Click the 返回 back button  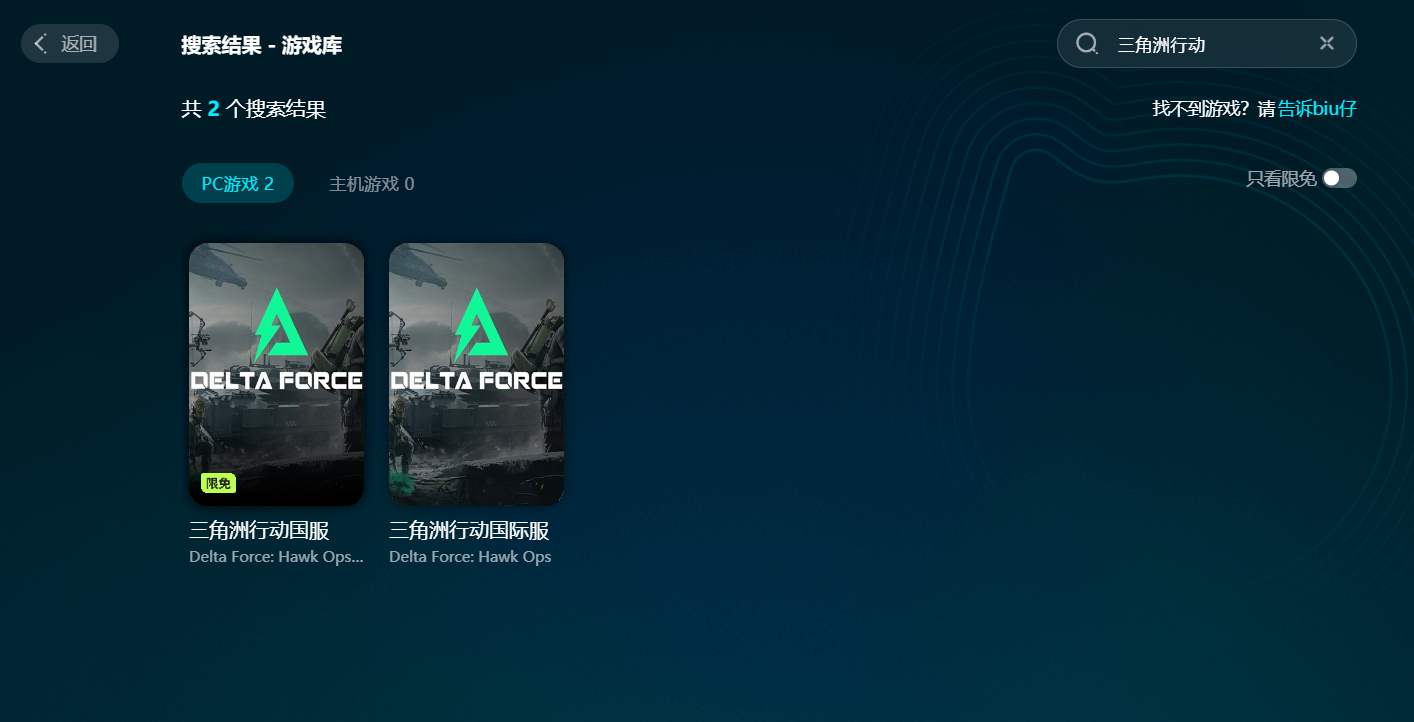(x=70, y=44)
